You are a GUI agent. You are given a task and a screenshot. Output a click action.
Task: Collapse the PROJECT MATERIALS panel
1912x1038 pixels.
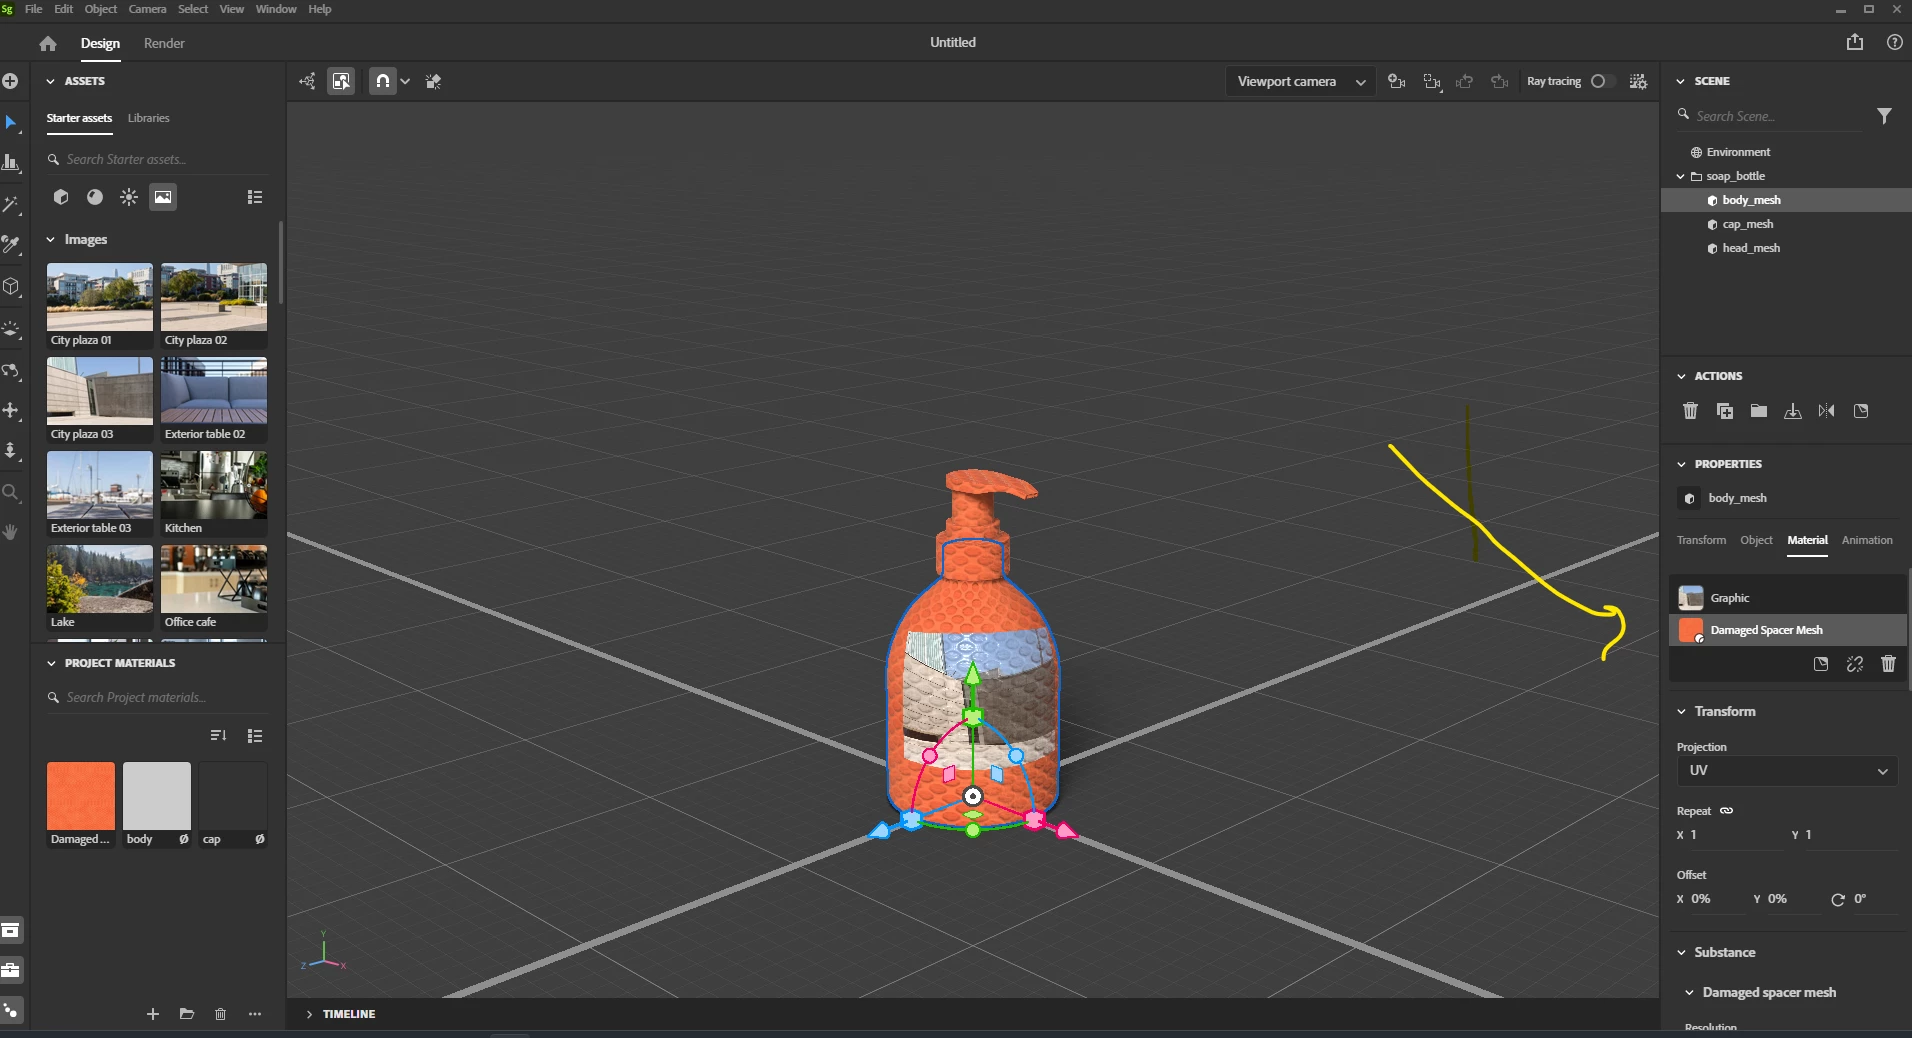click(51, 663)
